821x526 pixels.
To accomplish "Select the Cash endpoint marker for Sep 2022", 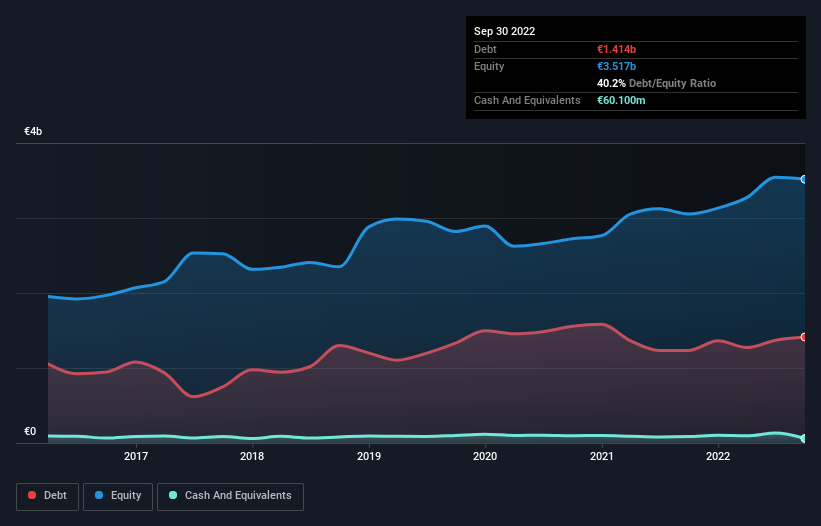I will [804, 439].
